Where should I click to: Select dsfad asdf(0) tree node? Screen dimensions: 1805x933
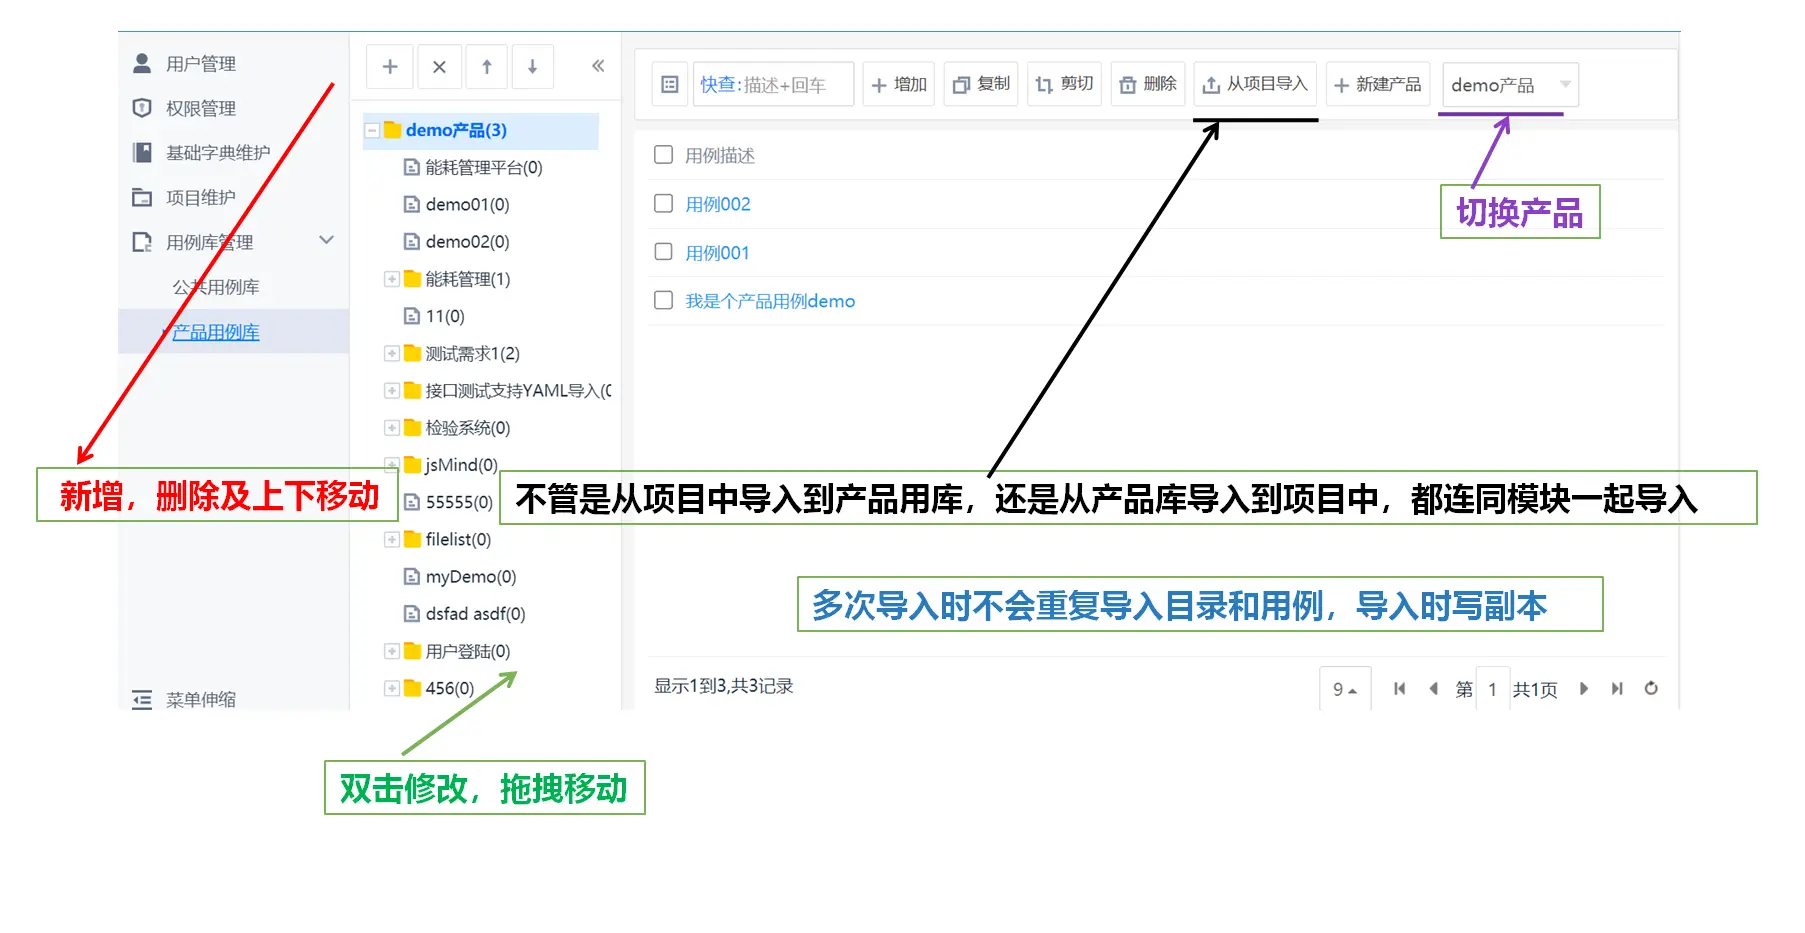[x=475, y=614]
